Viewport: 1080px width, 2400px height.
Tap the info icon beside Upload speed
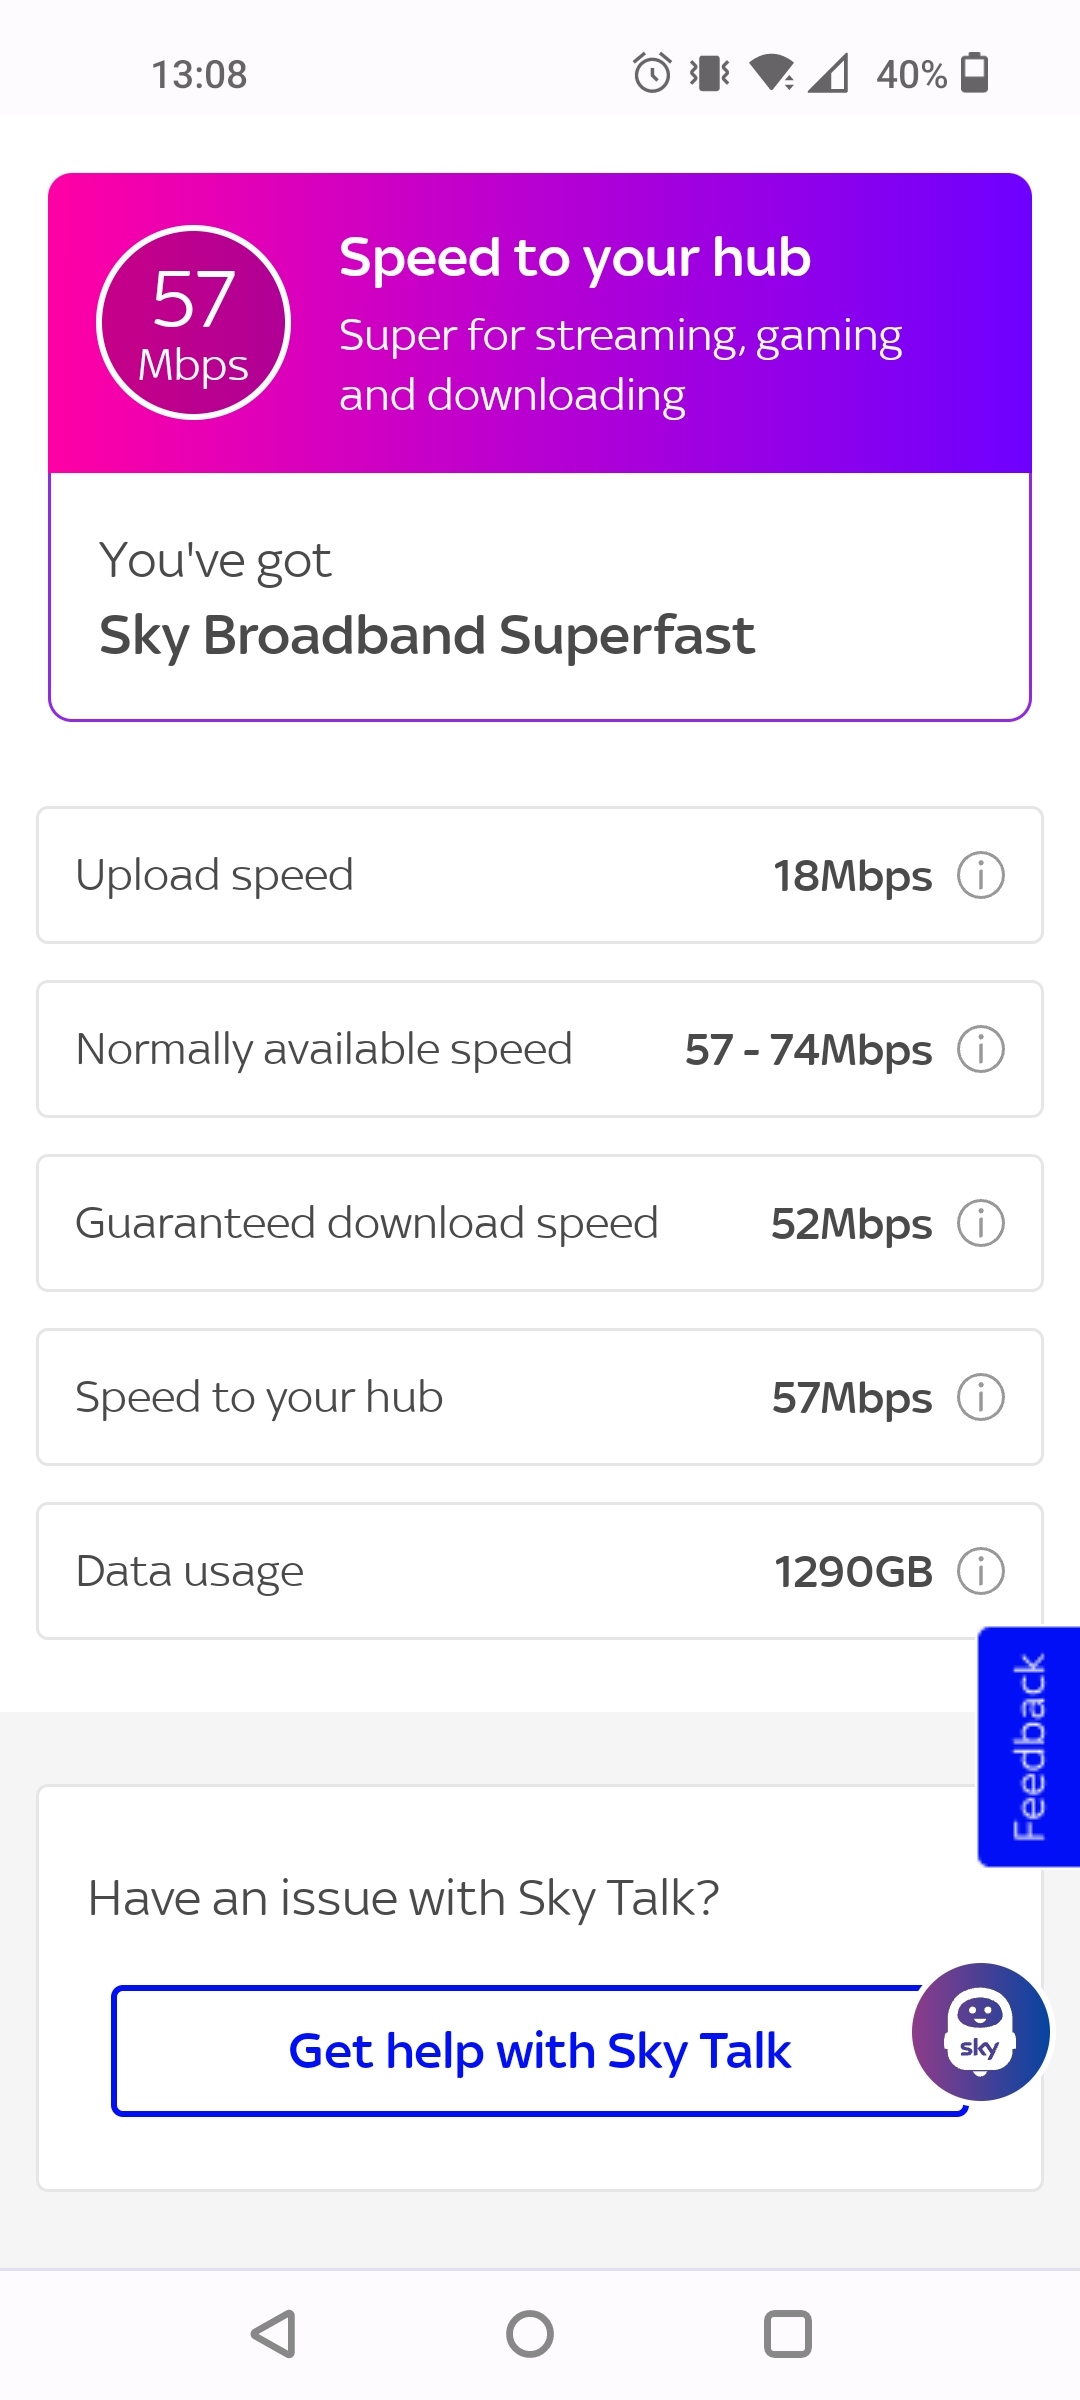980,875
